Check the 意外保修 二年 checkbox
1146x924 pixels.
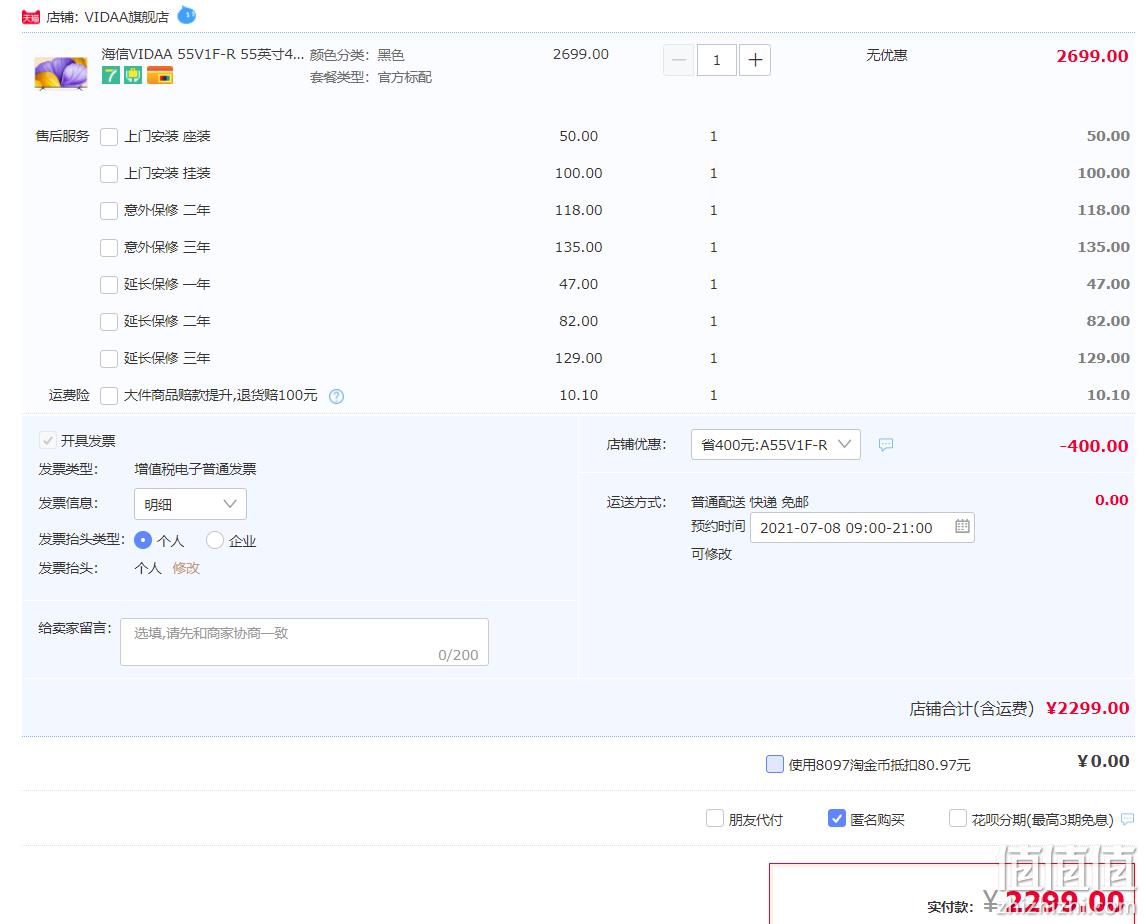point(109,211)
